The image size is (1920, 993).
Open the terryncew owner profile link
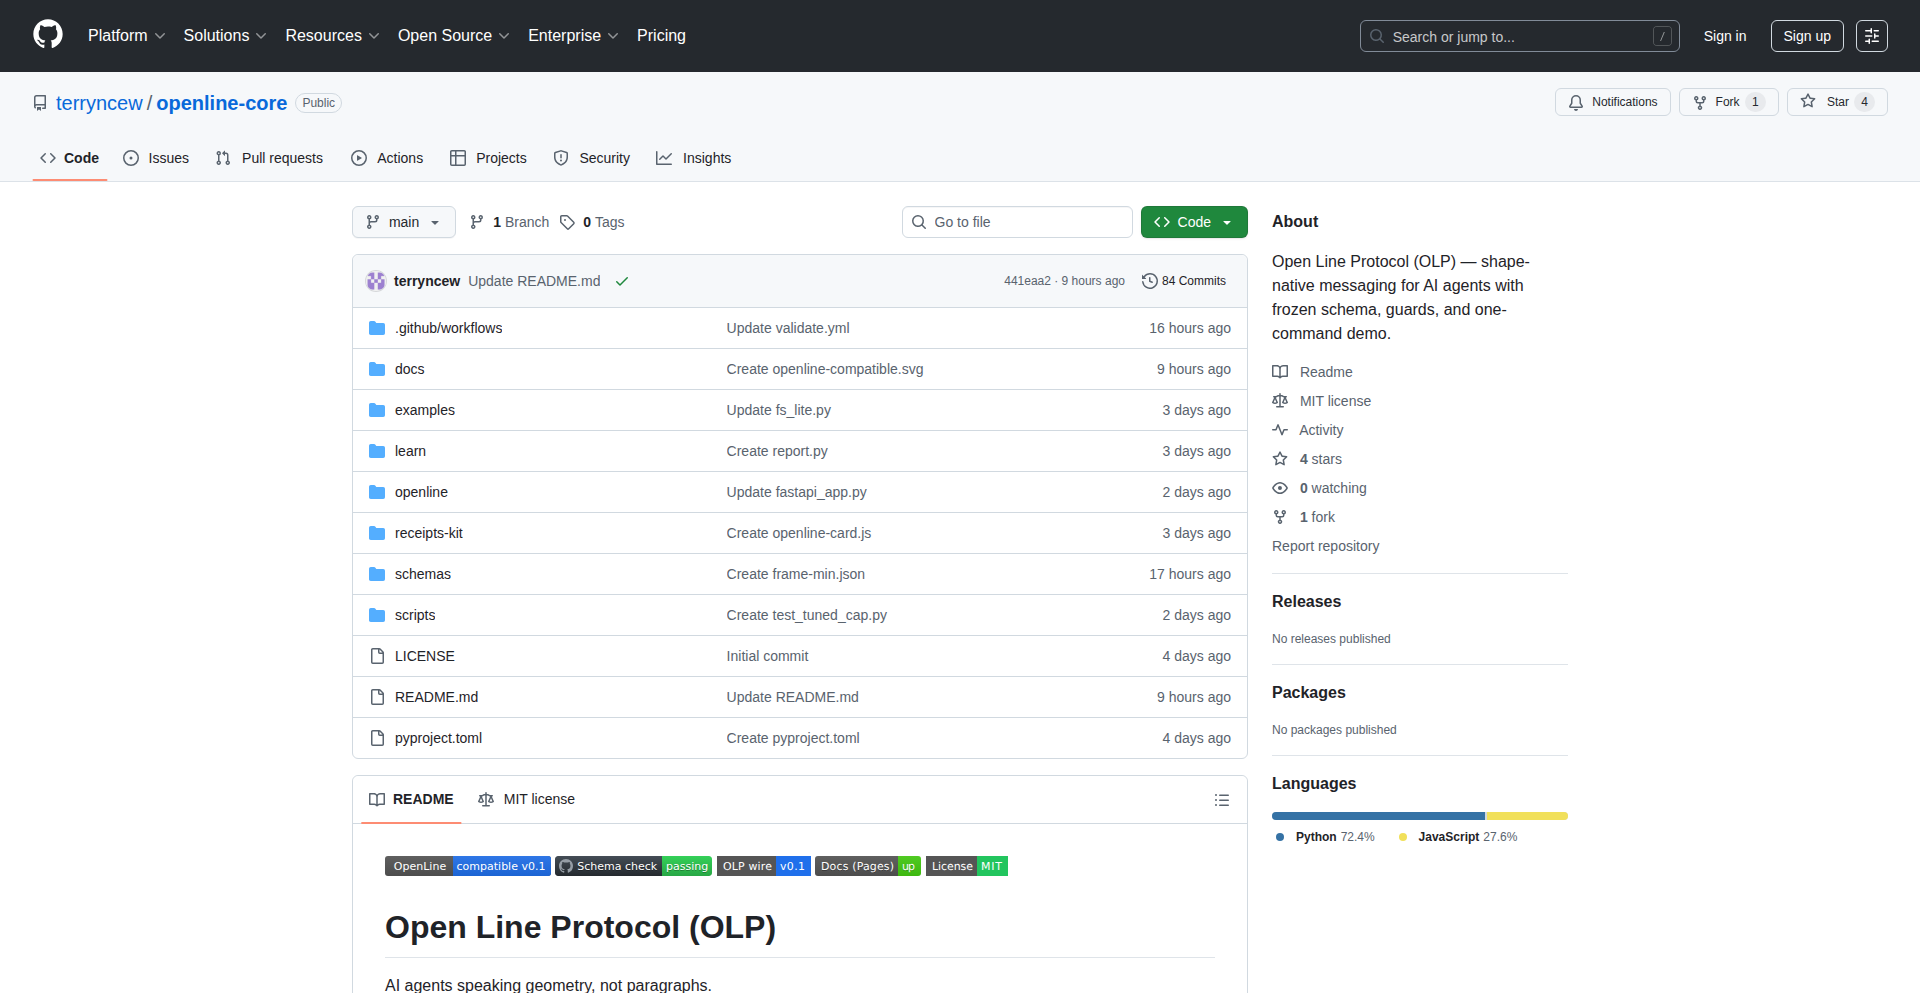99,103
